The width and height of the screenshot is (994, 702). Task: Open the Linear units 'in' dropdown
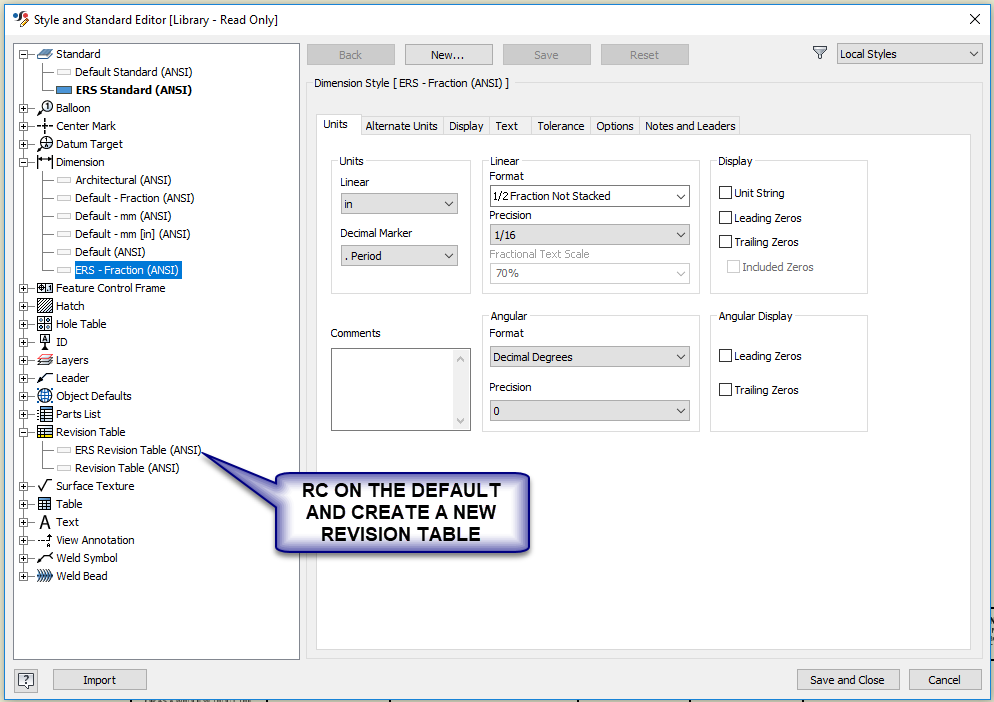click(399, 204)
